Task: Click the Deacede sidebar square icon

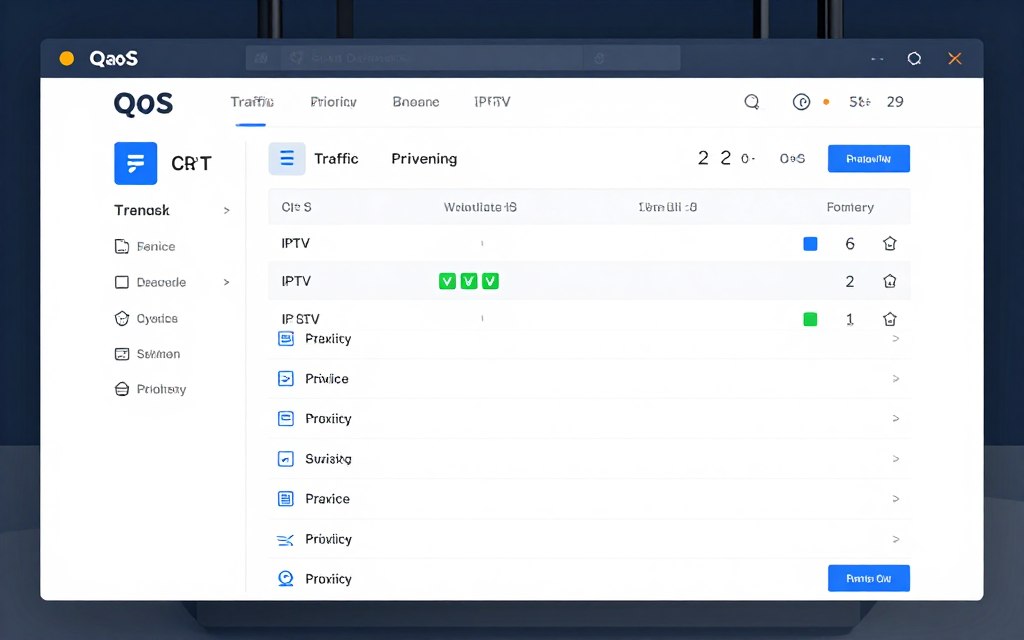Action: [x=121, y=282]
